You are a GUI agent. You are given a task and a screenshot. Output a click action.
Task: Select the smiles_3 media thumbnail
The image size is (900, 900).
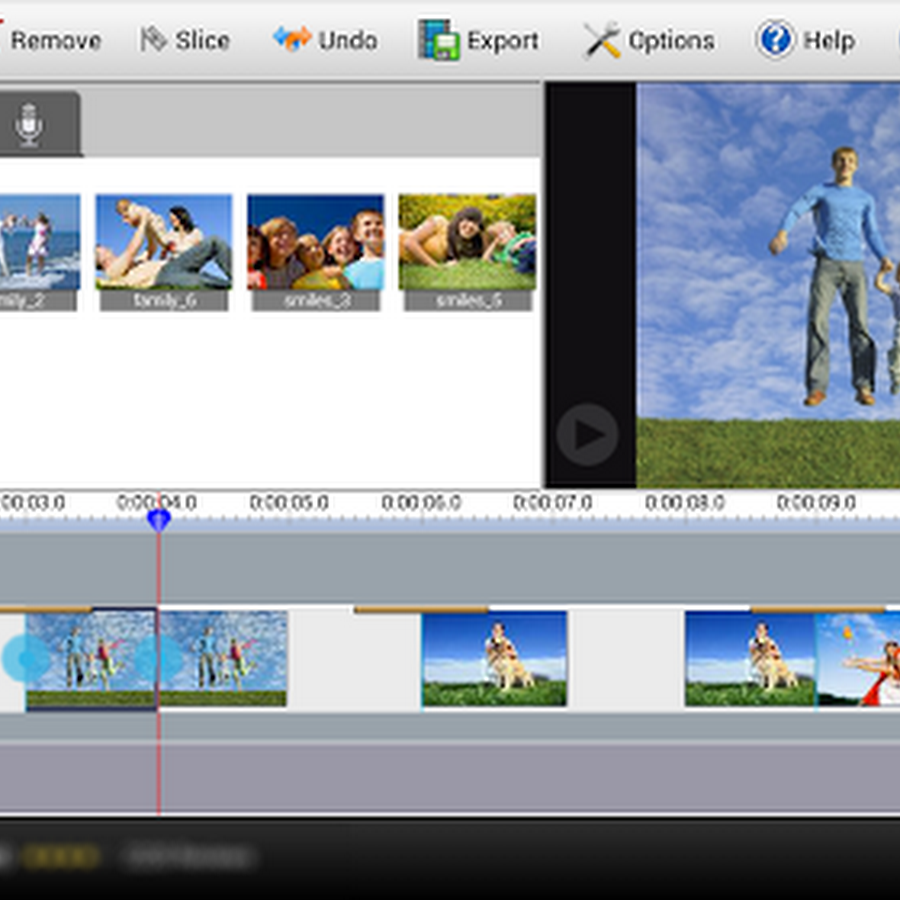point(315,243)
